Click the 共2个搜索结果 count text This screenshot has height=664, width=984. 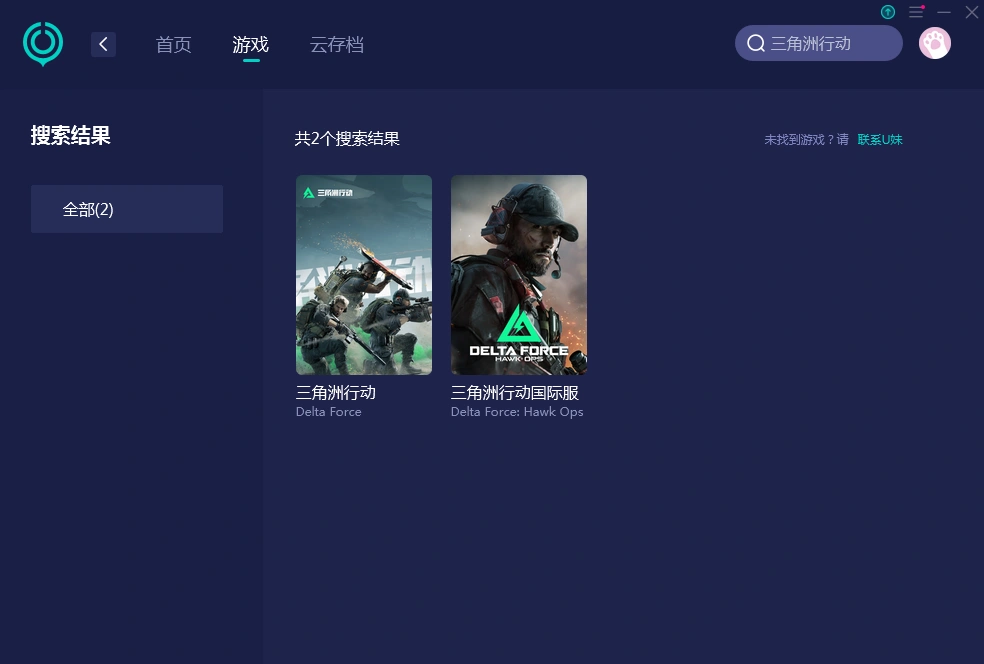pyautogui.click(x=347, y=139)
